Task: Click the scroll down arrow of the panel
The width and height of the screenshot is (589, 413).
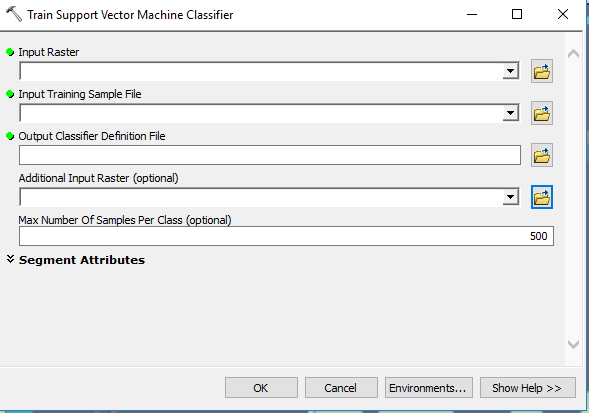Action: pyautogui.click(x=573, y=344)
